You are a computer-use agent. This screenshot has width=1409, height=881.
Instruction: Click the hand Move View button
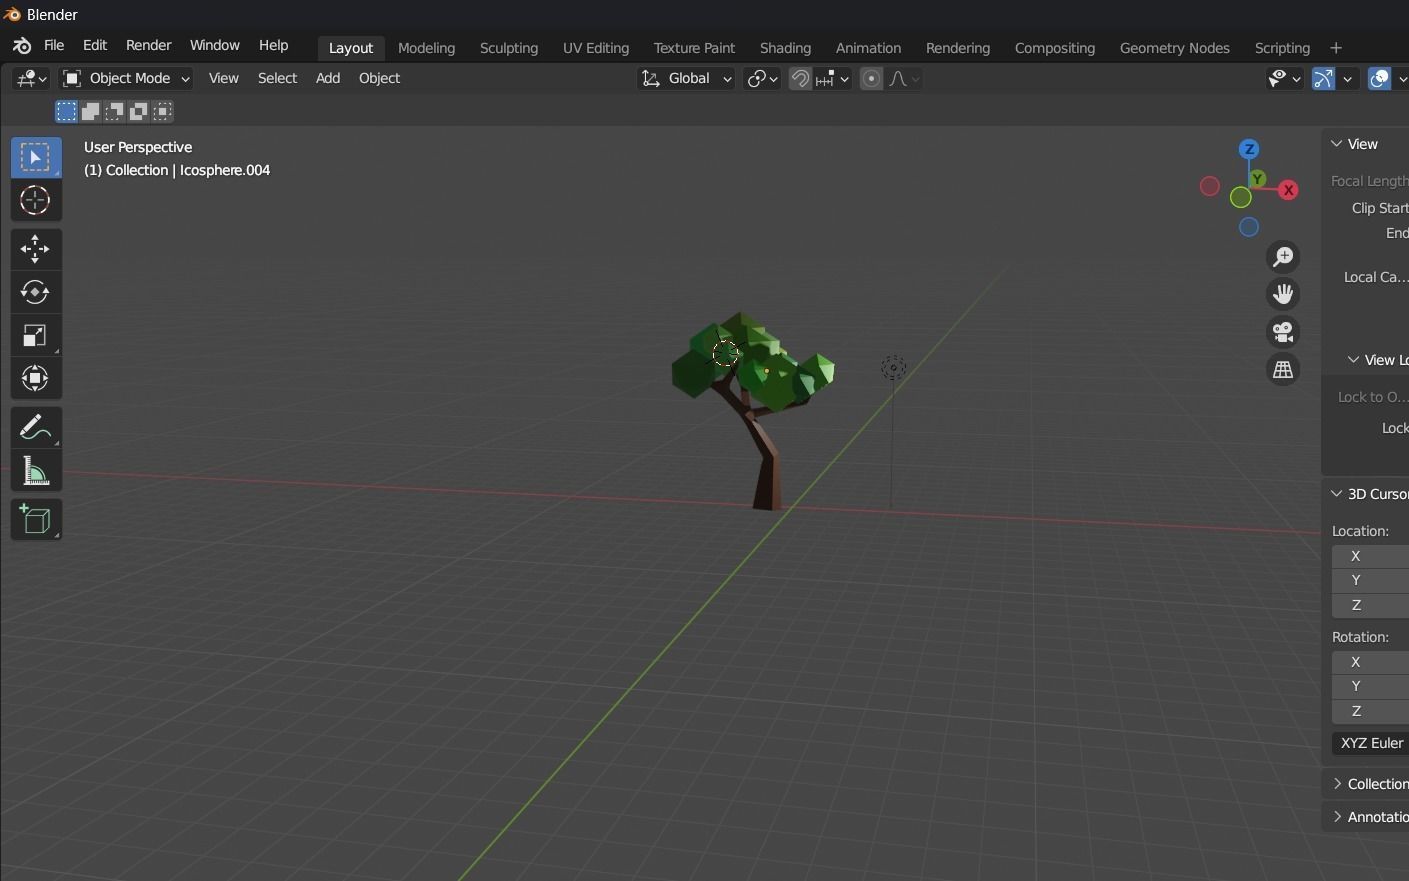1283,294
